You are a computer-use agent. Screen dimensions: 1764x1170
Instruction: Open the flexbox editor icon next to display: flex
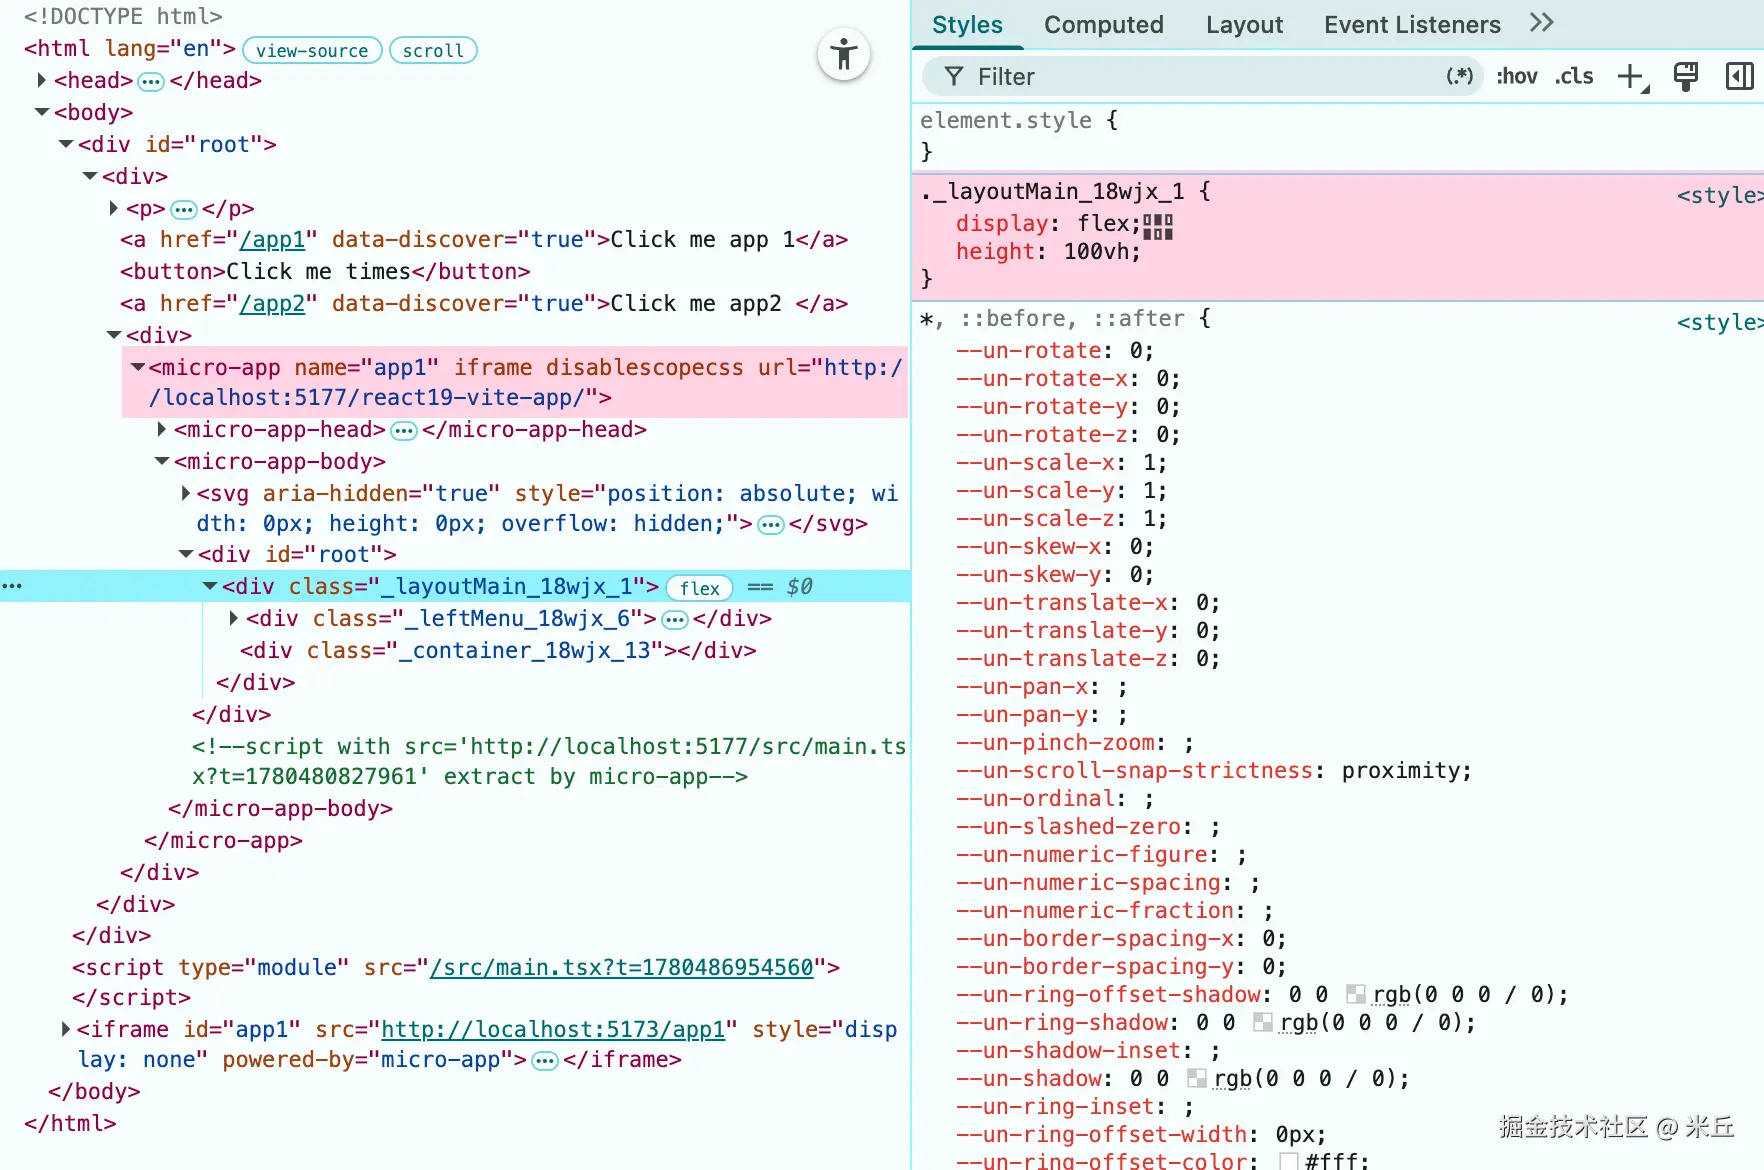pos(1158,226)
